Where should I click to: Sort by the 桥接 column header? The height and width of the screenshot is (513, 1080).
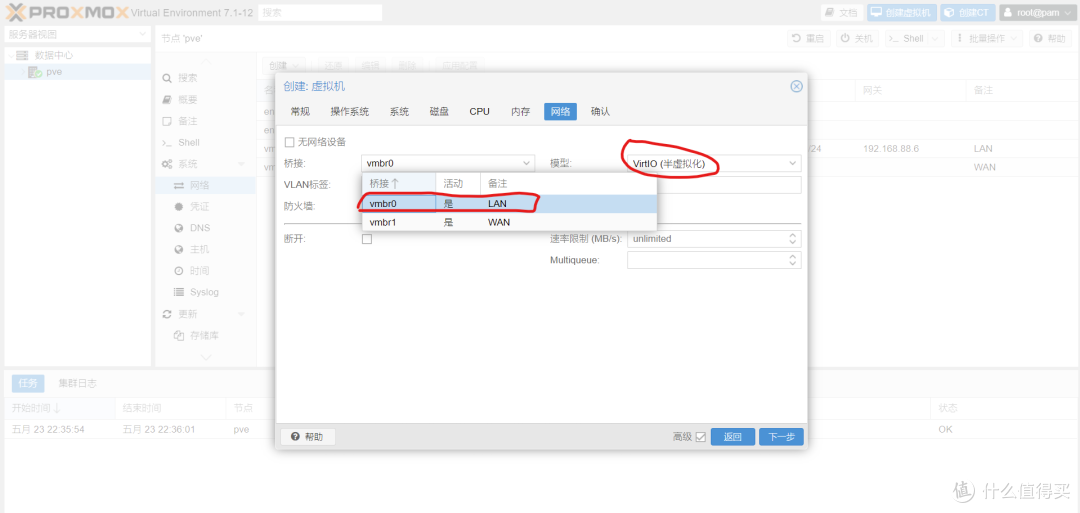coord(399,184)
